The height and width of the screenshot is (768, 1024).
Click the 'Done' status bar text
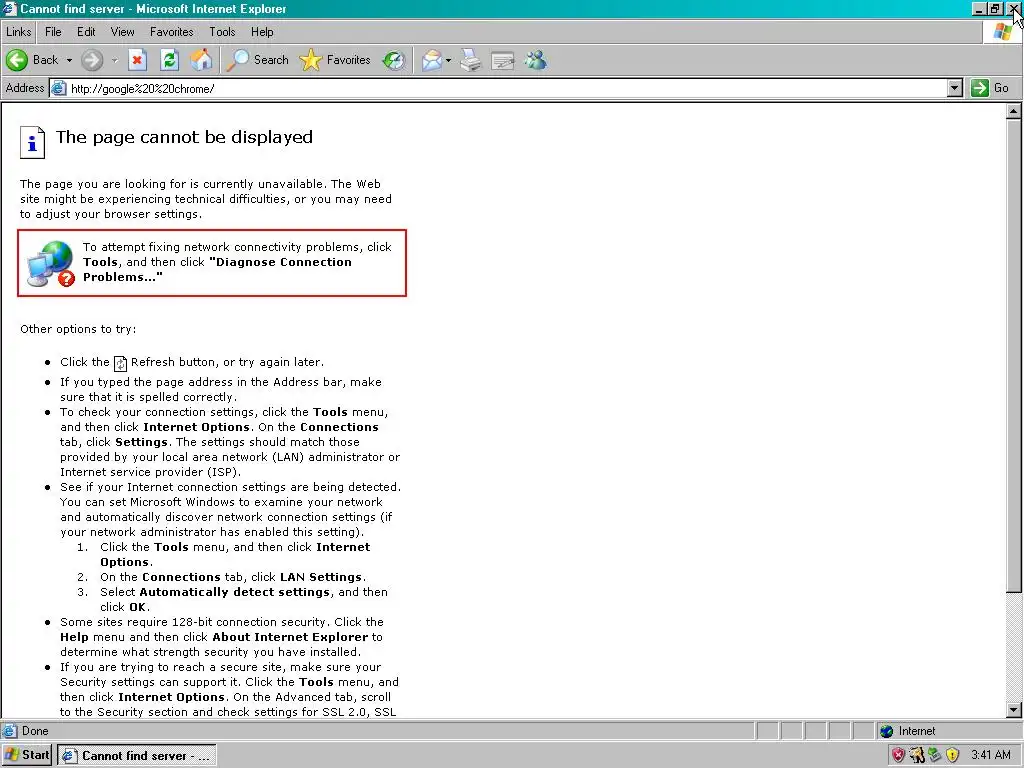pyautogui.click(x=35, y=731)
